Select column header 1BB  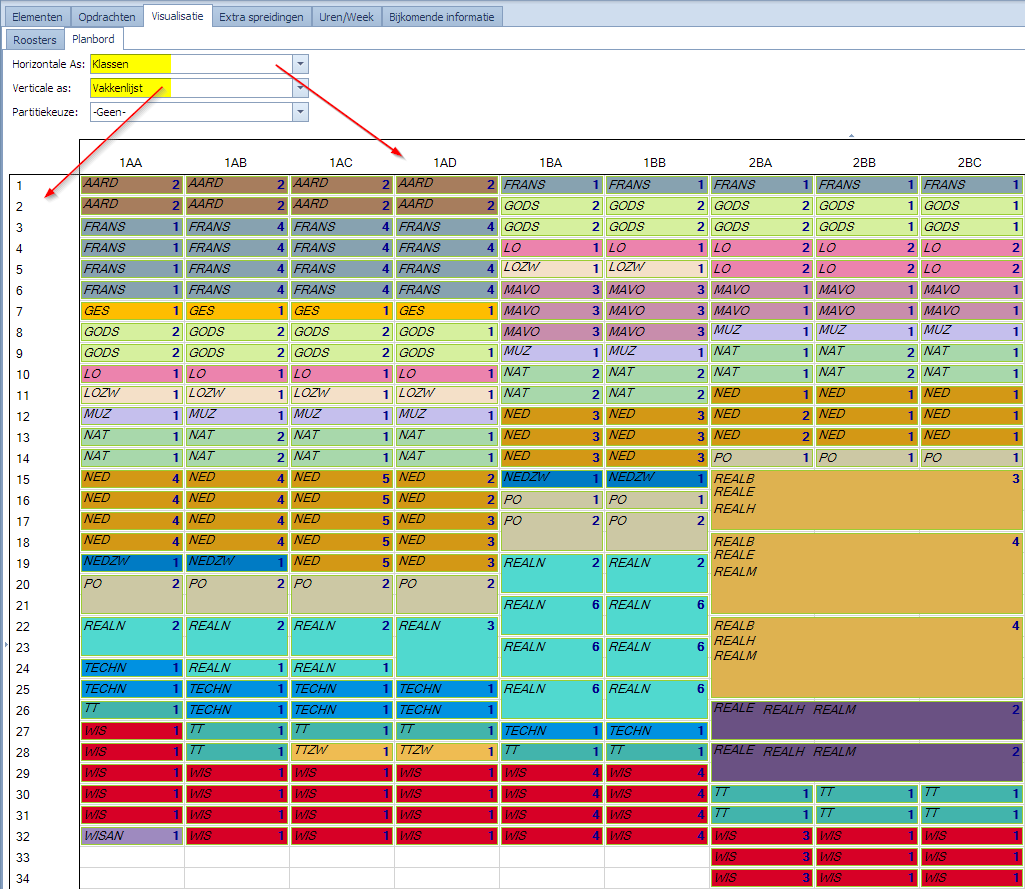(654, 163)
